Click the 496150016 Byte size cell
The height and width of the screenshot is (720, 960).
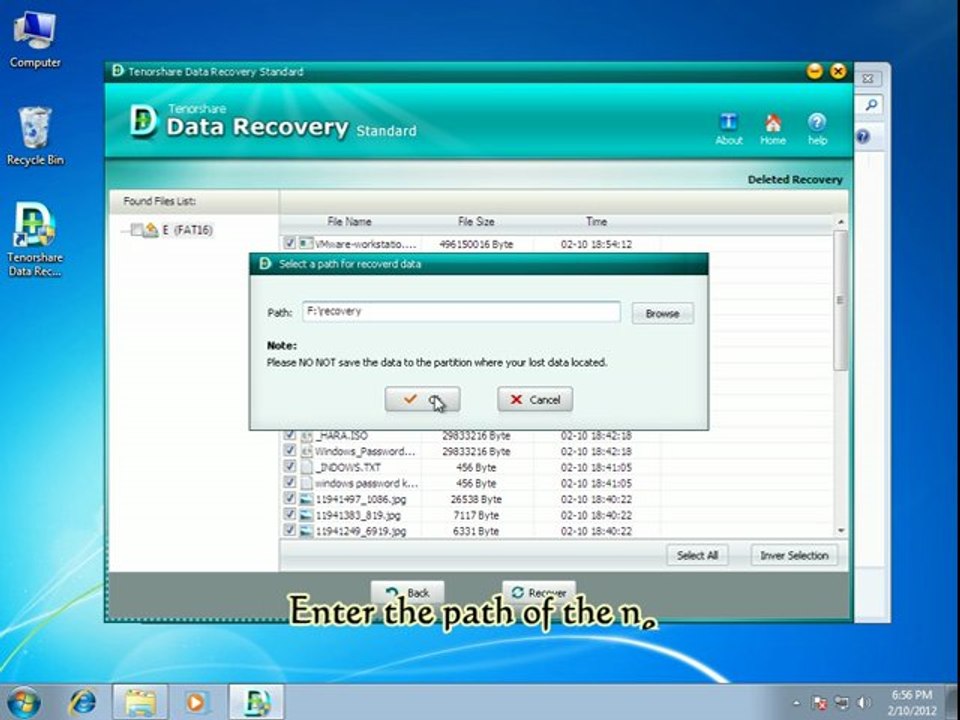(x=476, y=244)
